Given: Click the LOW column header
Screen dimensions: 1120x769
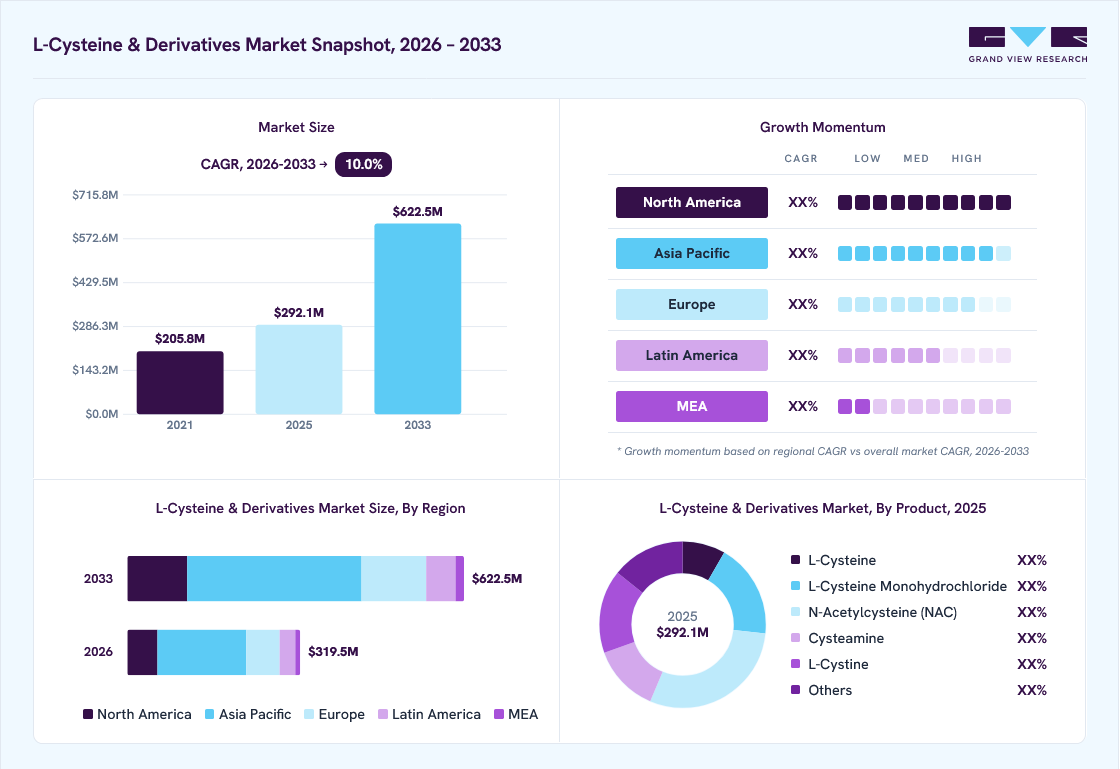Looking at the screenshot, I should [x=867, y=159].
